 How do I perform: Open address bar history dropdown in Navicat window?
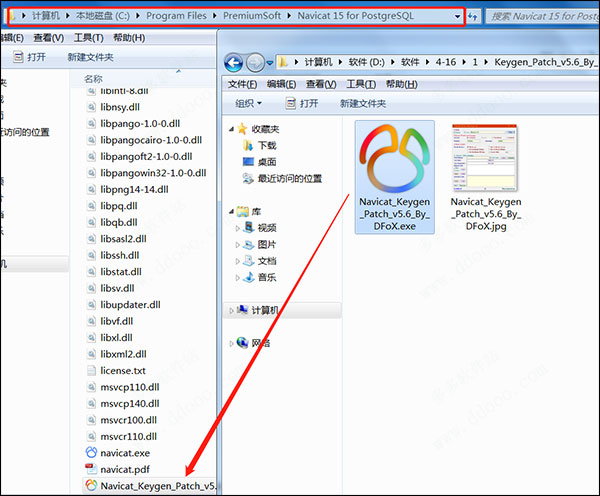pos(457,16)
